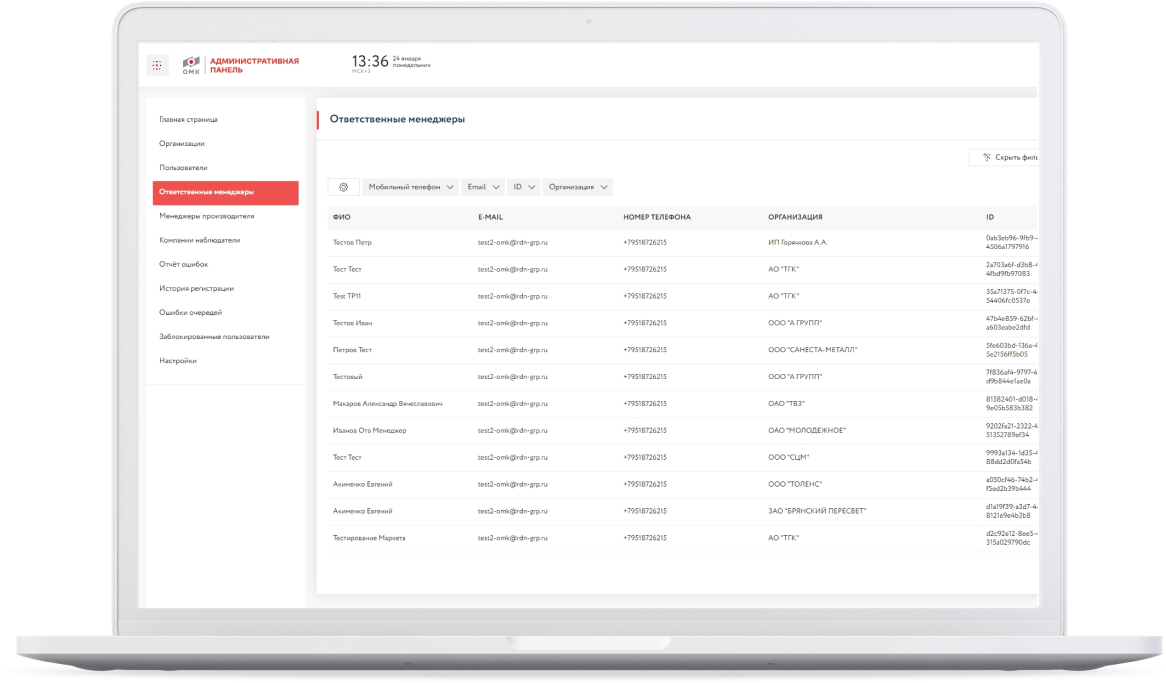Viewport: 1166px width, 683px height.
Task: Open Отчёт ошибок page
Action: tap(184, 264)
